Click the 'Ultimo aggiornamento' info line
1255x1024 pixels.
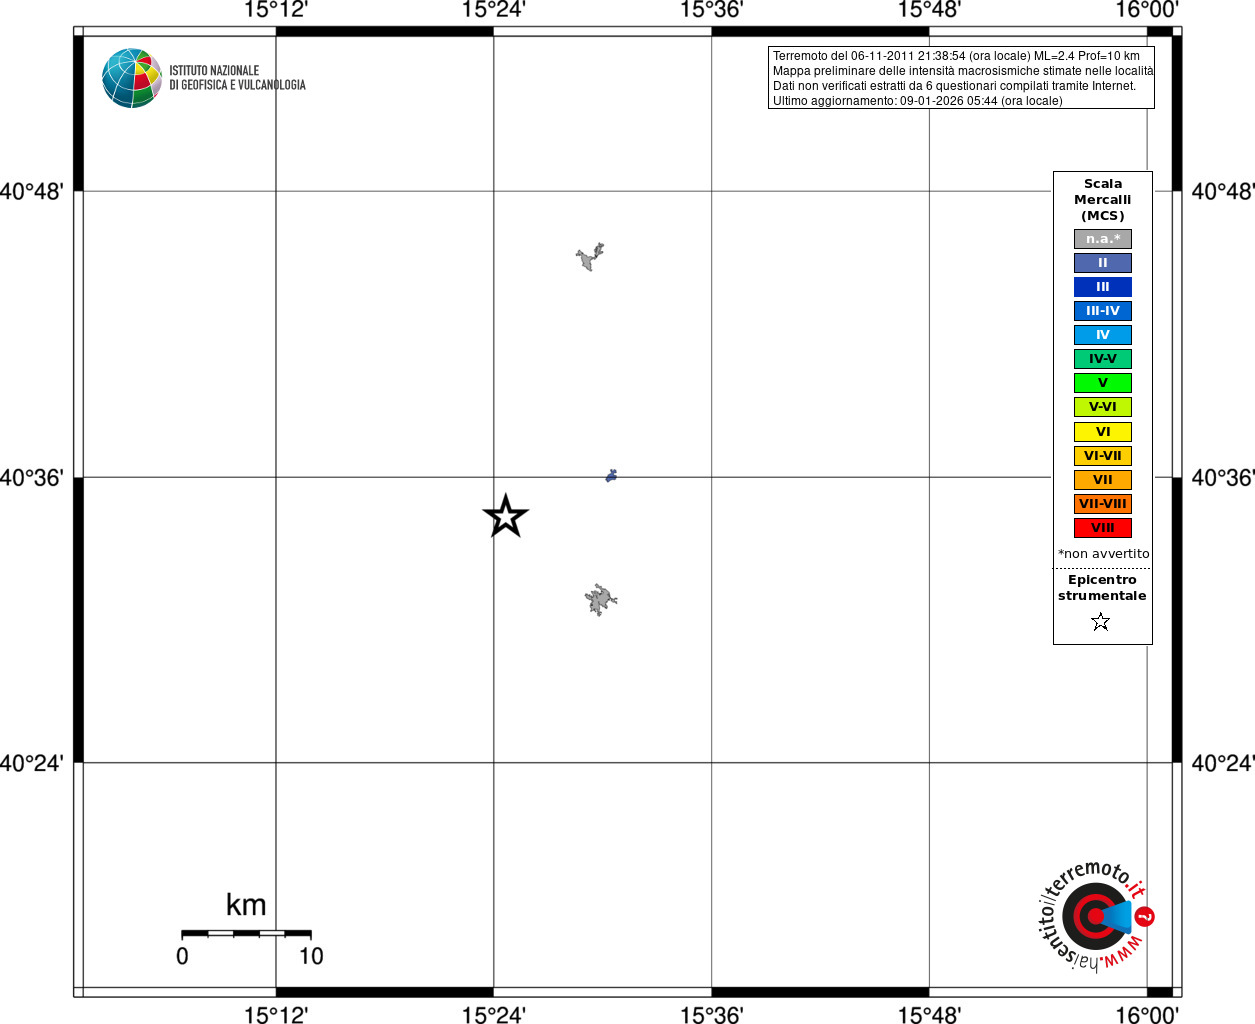point(917,101)
